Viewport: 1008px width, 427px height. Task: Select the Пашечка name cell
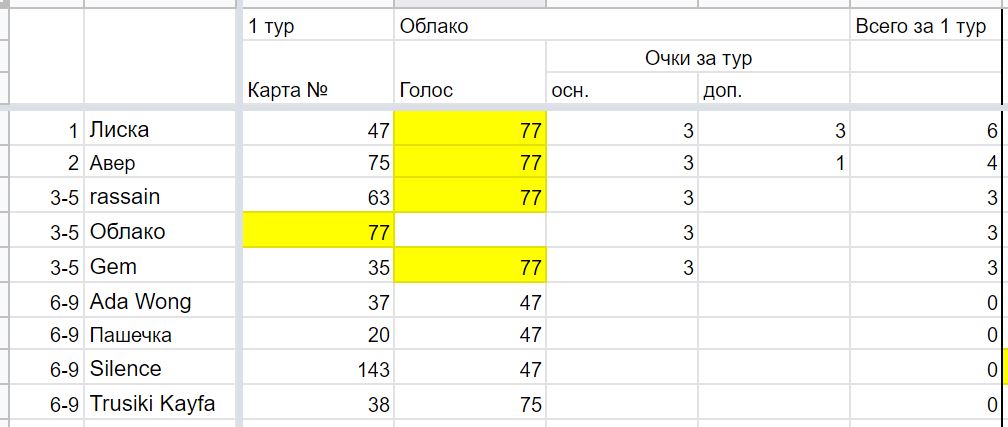[159, 334]
